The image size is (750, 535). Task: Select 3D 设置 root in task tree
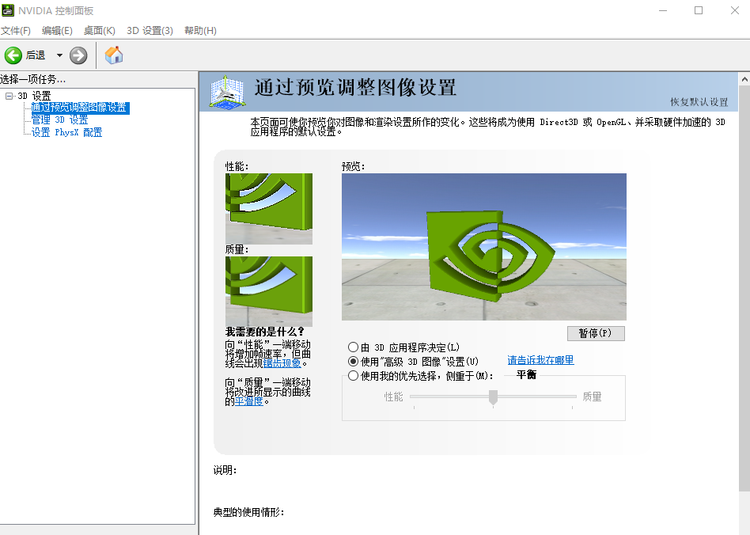pyautogui.click(x=34, y=96)
